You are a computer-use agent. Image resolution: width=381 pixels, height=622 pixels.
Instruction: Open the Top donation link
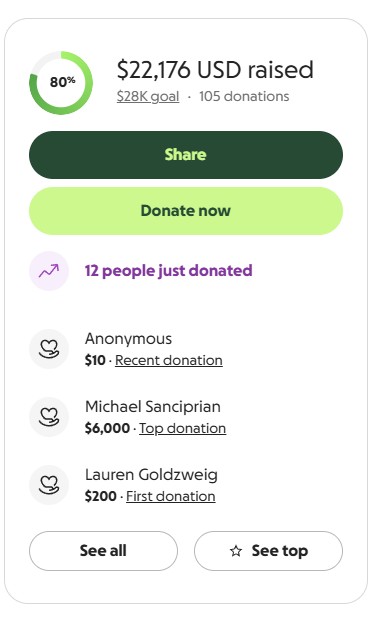183,428
